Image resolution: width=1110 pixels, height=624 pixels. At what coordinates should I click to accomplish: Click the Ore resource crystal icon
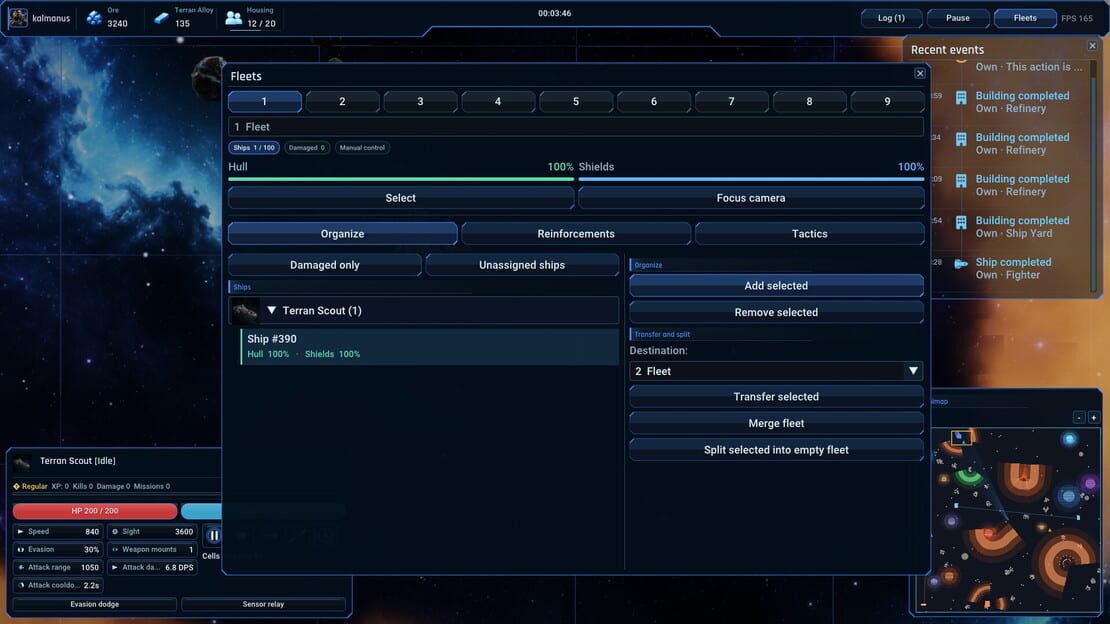[94, 18]
